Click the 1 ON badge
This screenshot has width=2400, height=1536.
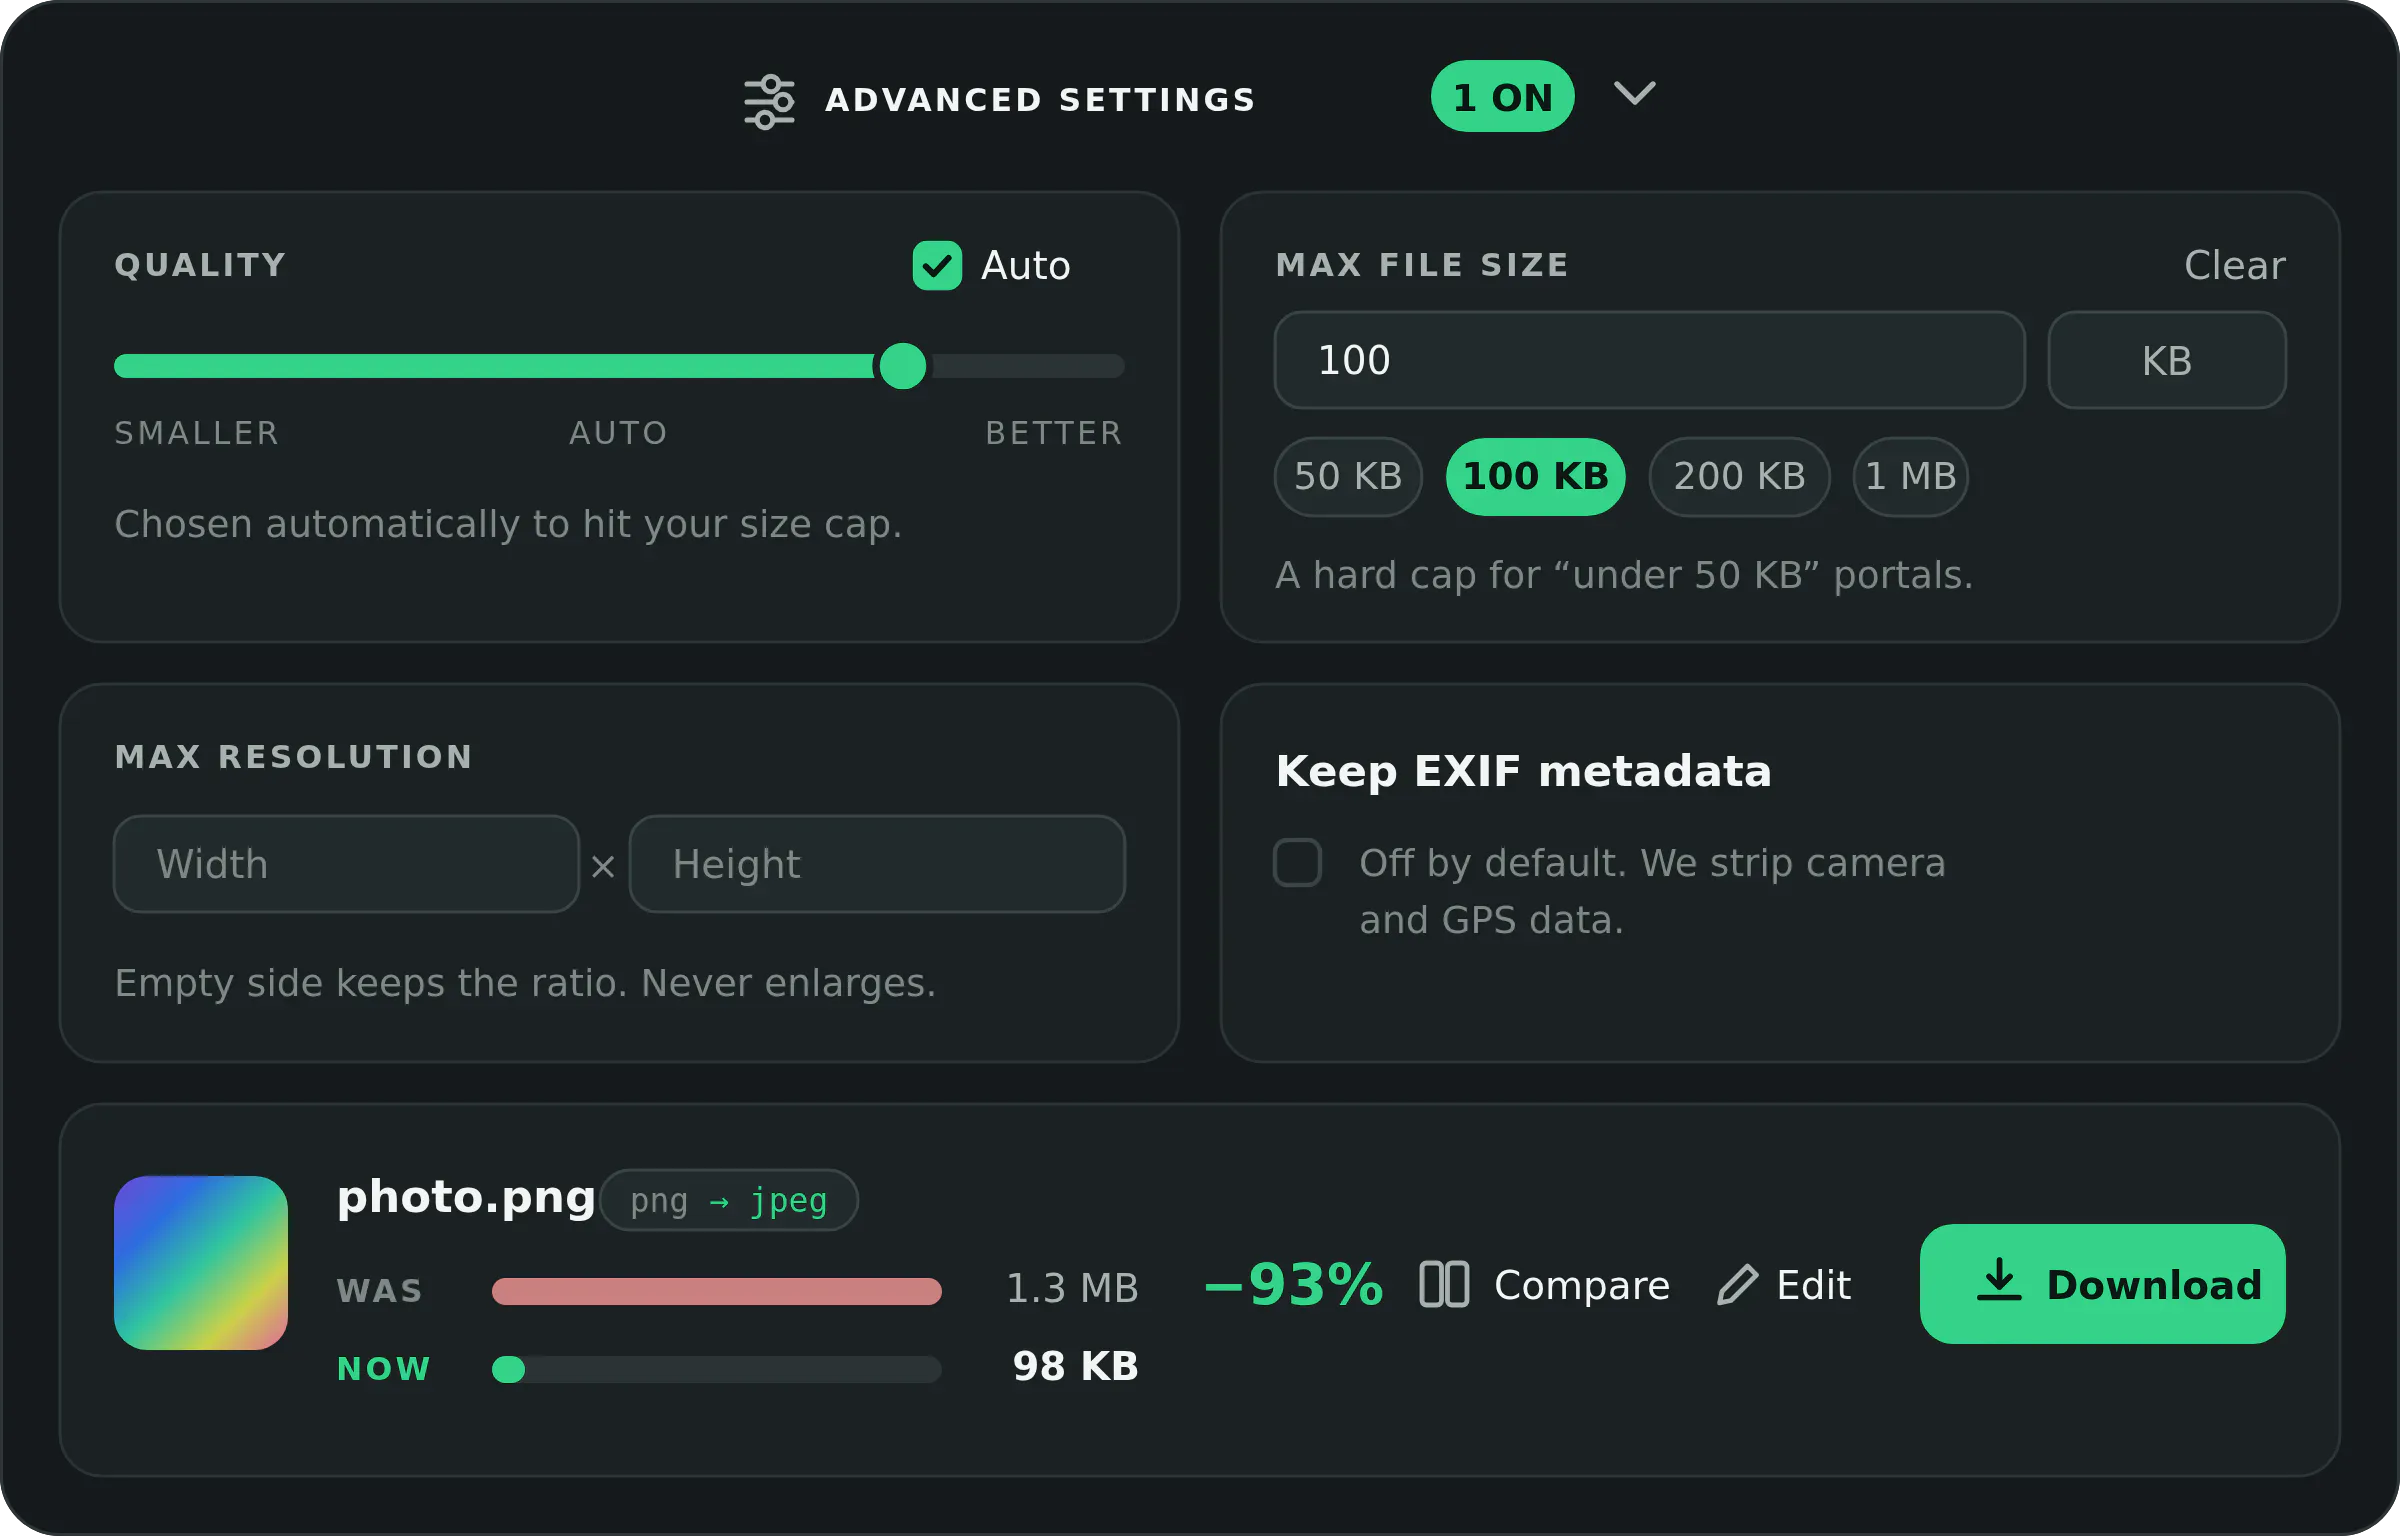[x=1502, y=97]
